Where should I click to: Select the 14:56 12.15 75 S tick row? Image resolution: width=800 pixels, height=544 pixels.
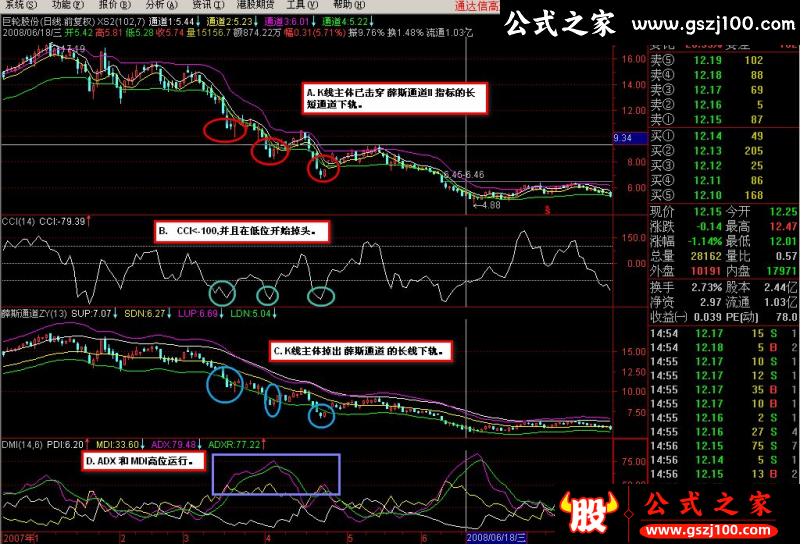pos(723,446)
